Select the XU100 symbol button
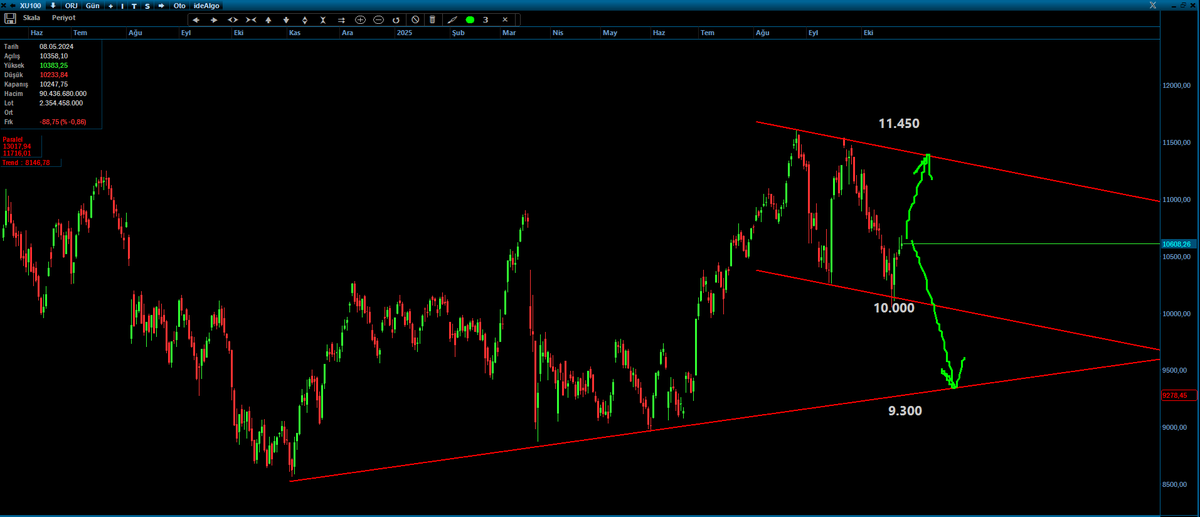This screenshot has width=1200, height=517. (30, 5)
